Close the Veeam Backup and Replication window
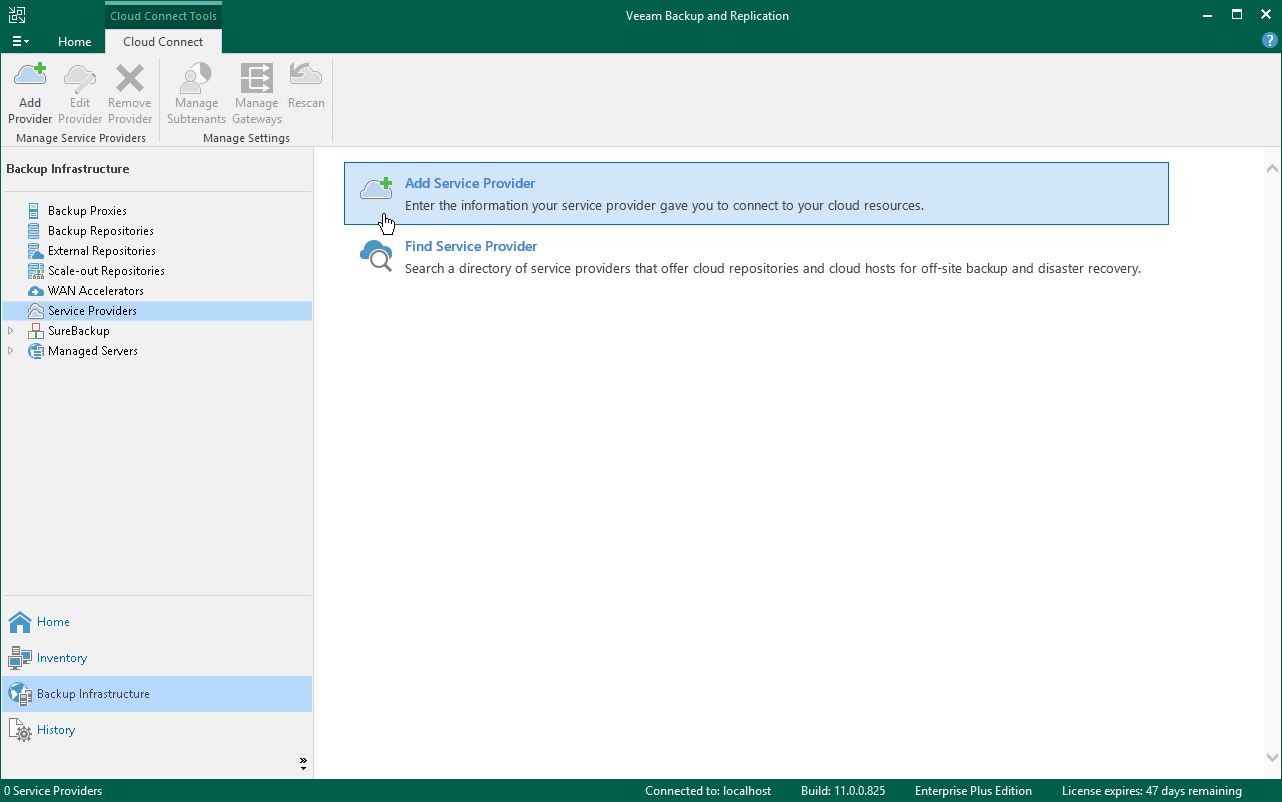 tap(1266, 15)
